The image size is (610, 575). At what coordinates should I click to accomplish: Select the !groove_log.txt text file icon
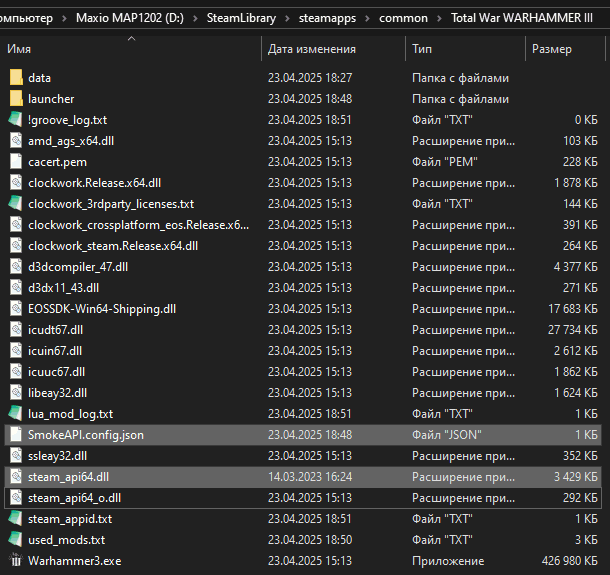pyautogui.click(x=16, y=120)
